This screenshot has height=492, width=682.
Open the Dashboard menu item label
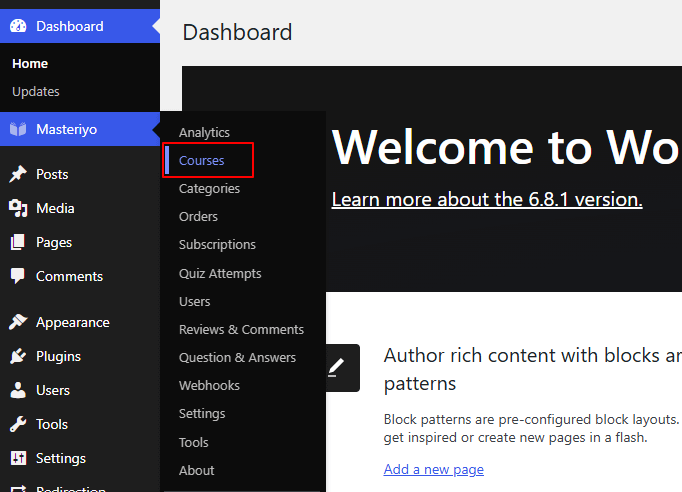[x=70, y=26]
